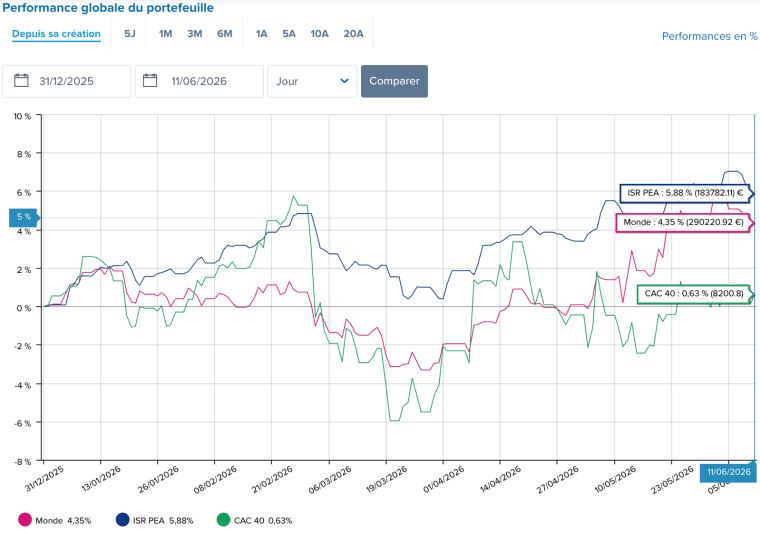Toggle the pink Monde legend swatch
Screen dimensions: 760x533
click(25, 520)
